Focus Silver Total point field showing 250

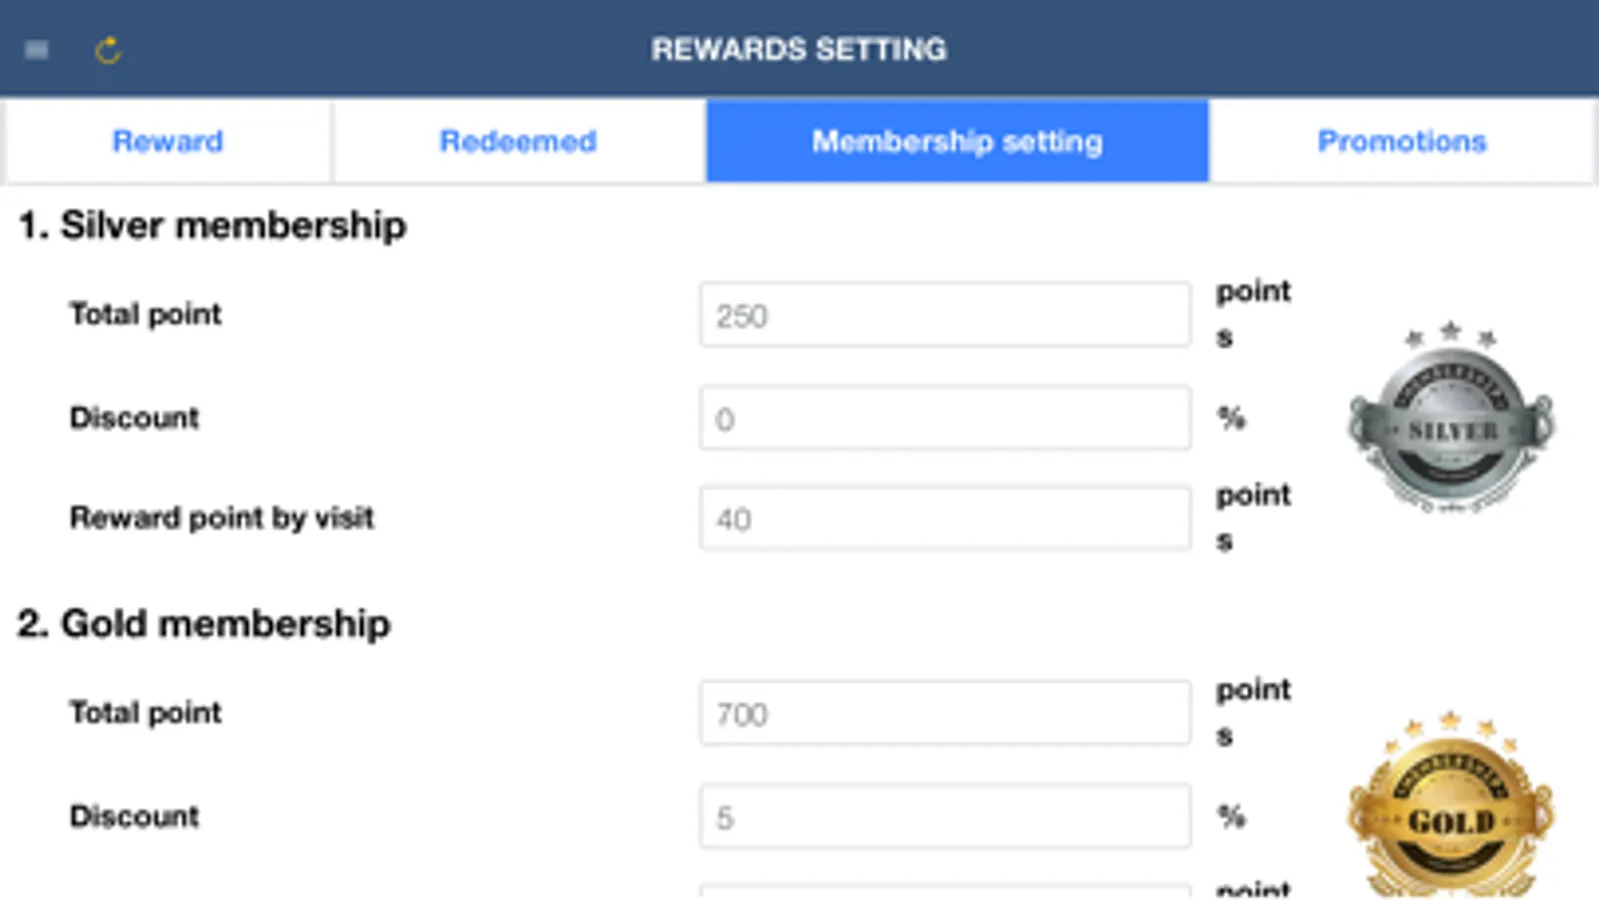click(945, 315)
